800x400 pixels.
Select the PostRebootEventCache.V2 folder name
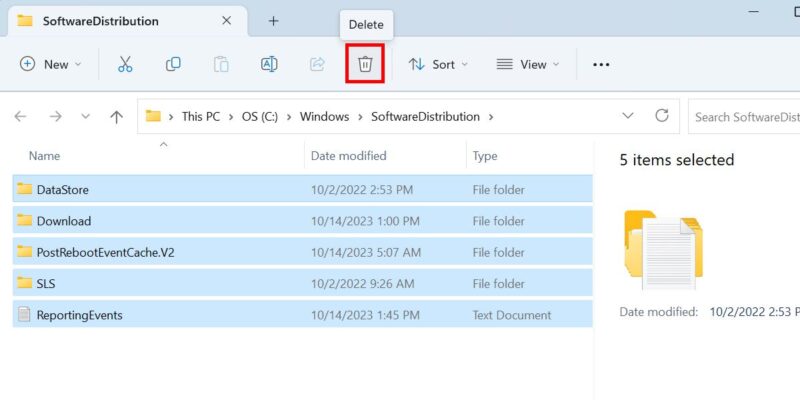(106, 252)
